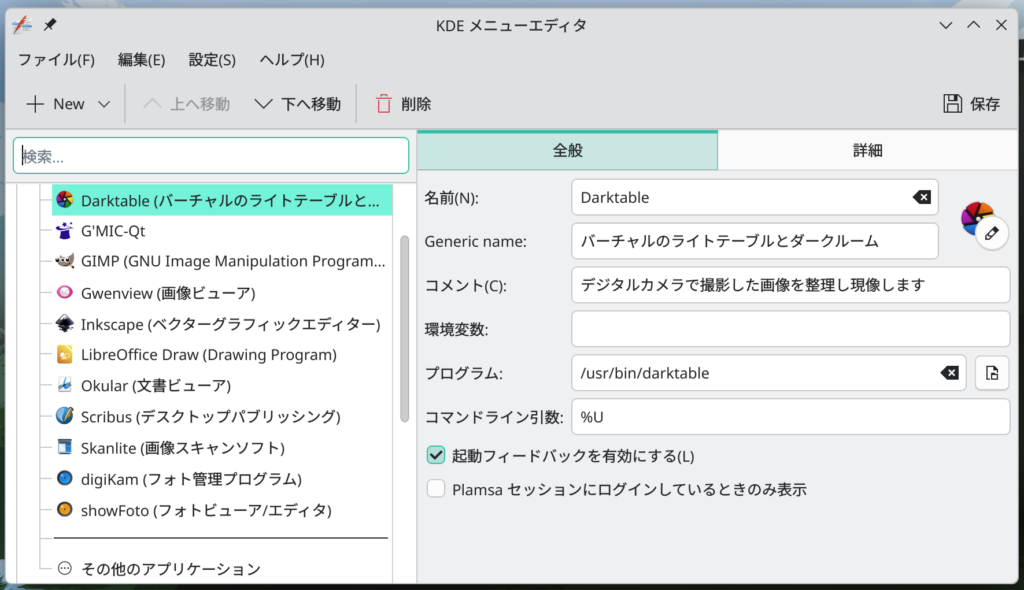Click into the 検索 search field

211,156
